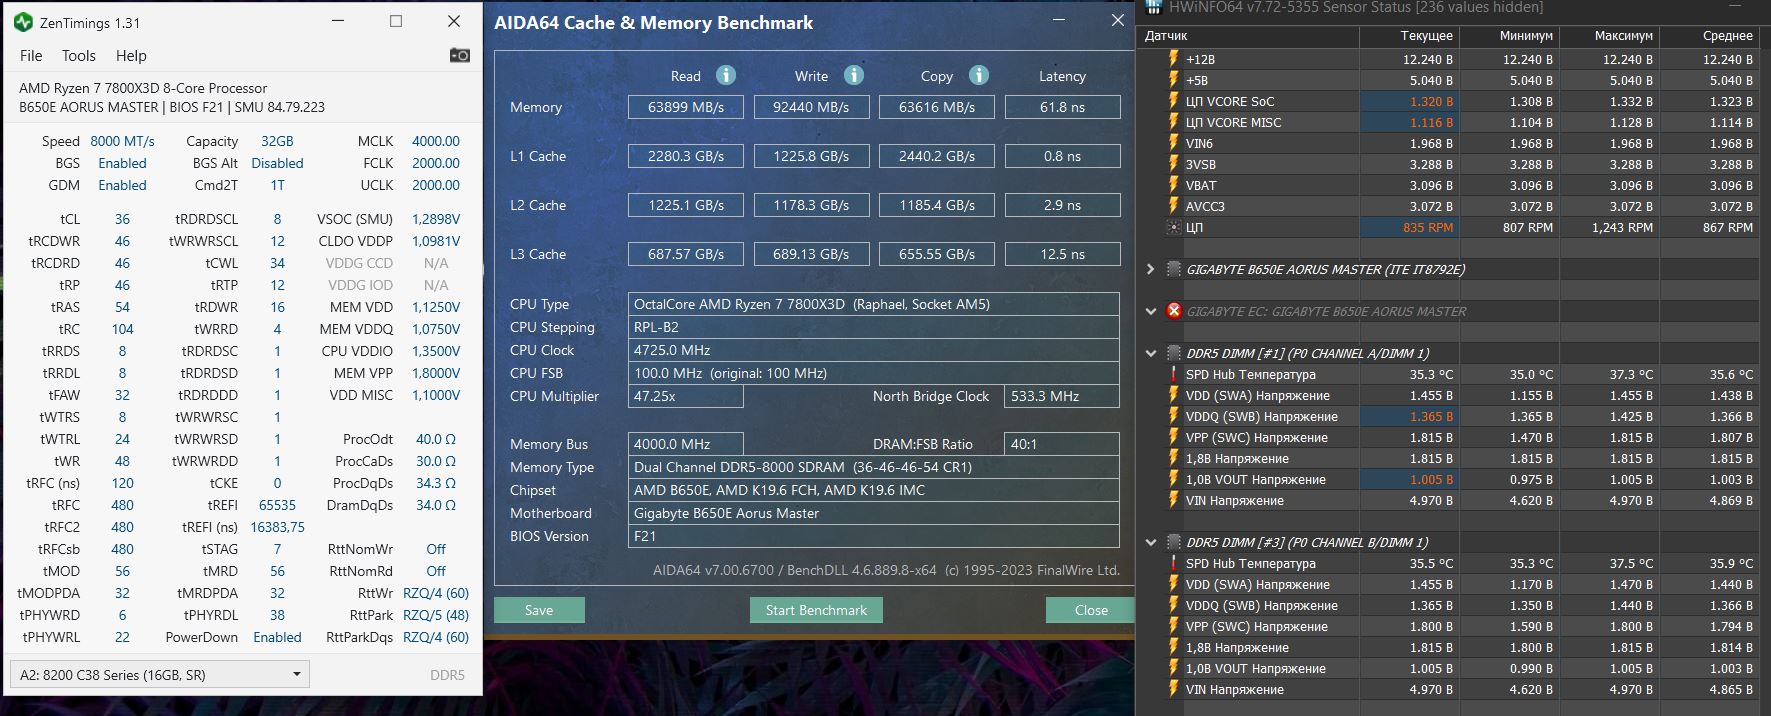The height and width of the screenshot is (716, 1771).
Task: Collapse the DDR5 DIMM [#3] sensor group
Action: (1150, 542)
